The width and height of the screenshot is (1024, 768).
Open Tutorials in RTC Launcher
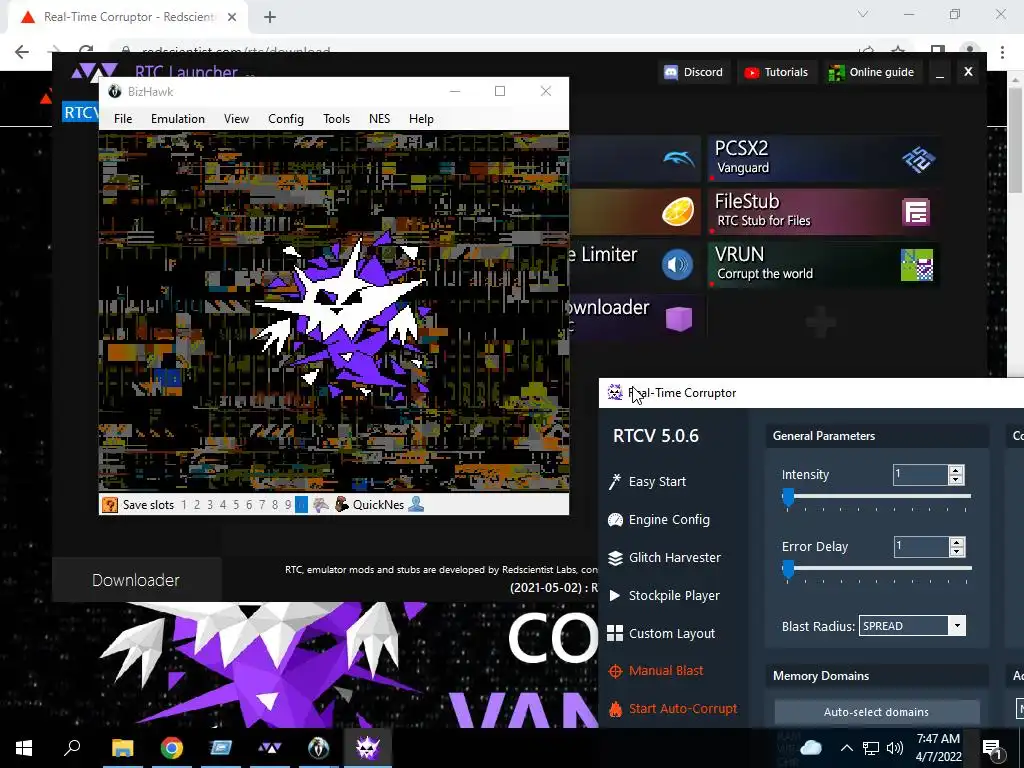[776, 72]
